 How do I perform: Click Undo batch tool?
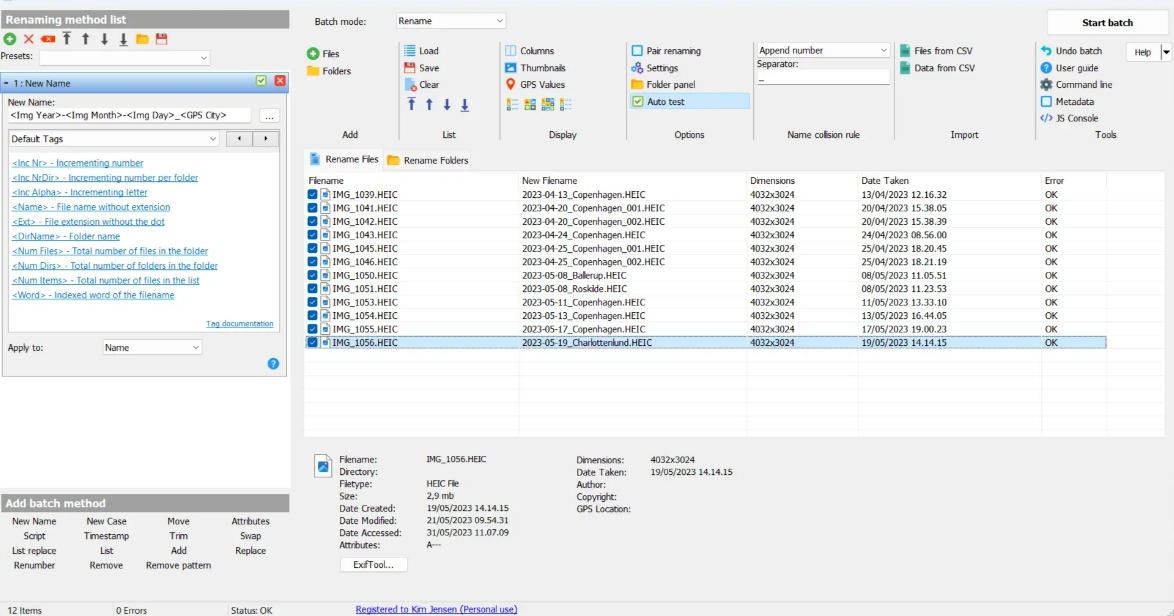pos(1071,51)
